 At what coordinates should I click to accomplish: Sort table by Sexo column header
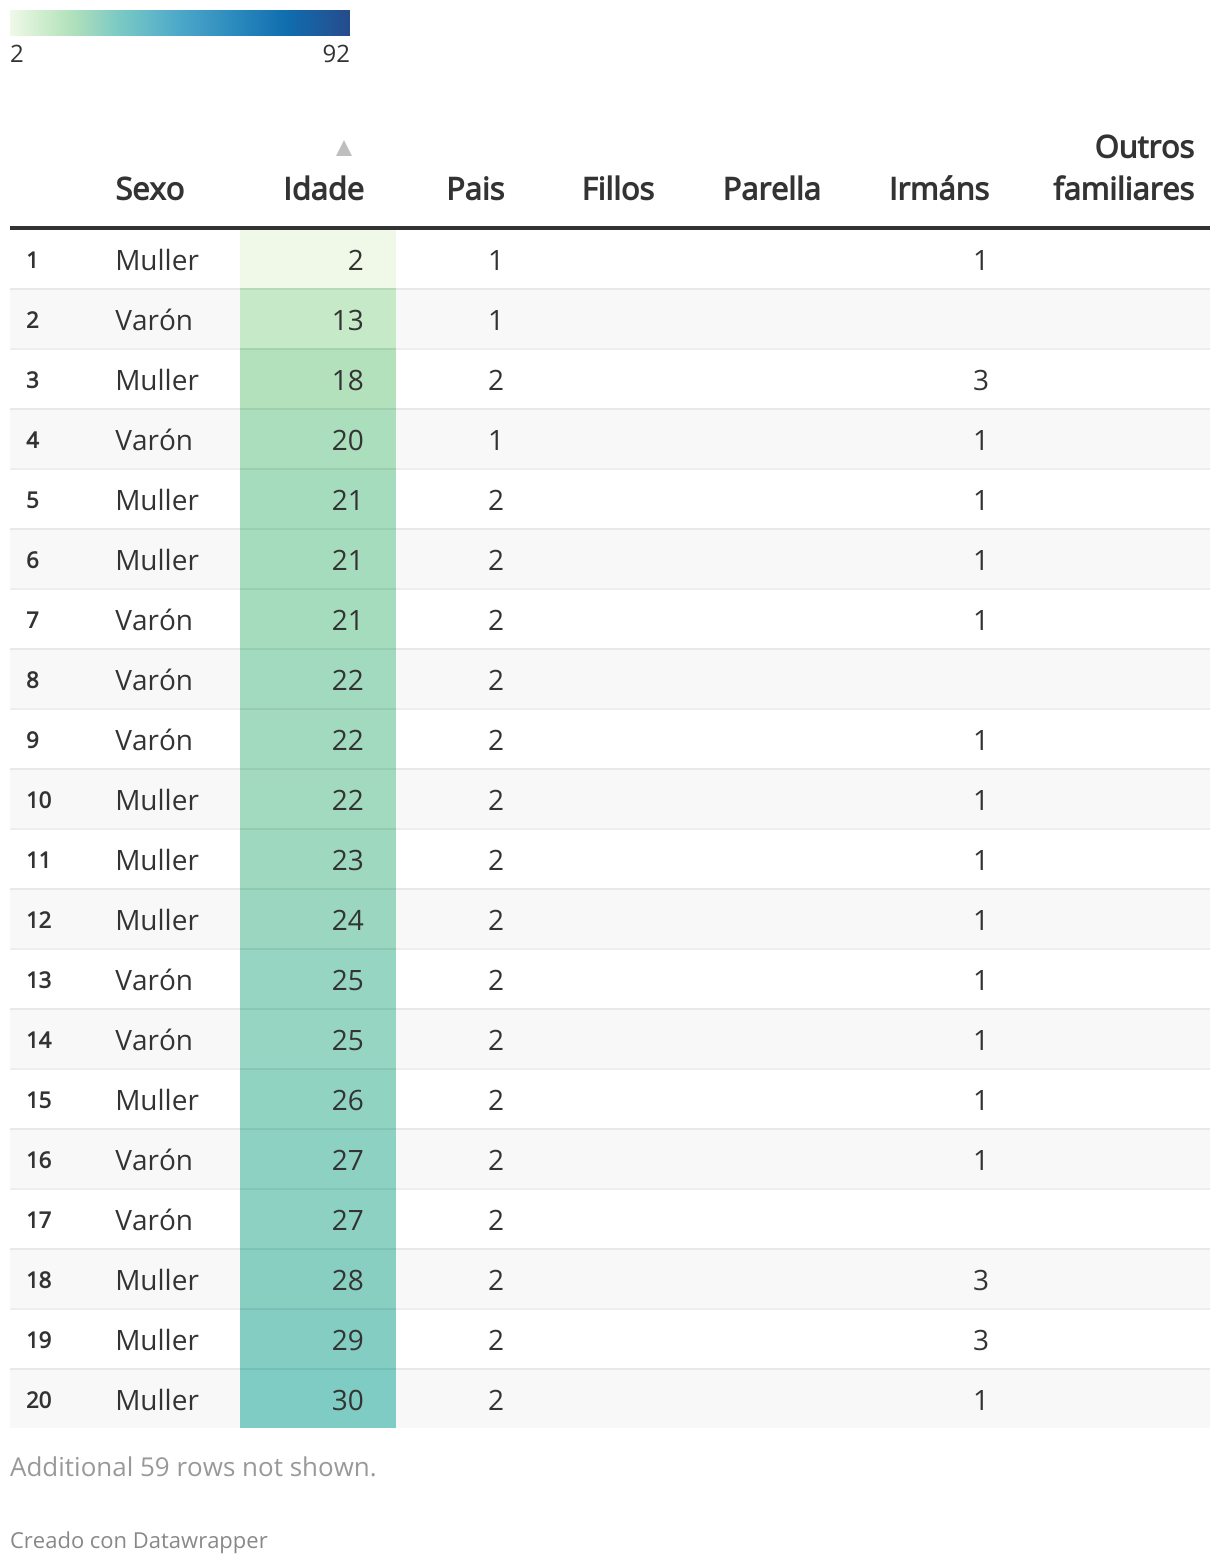[150, 189]
